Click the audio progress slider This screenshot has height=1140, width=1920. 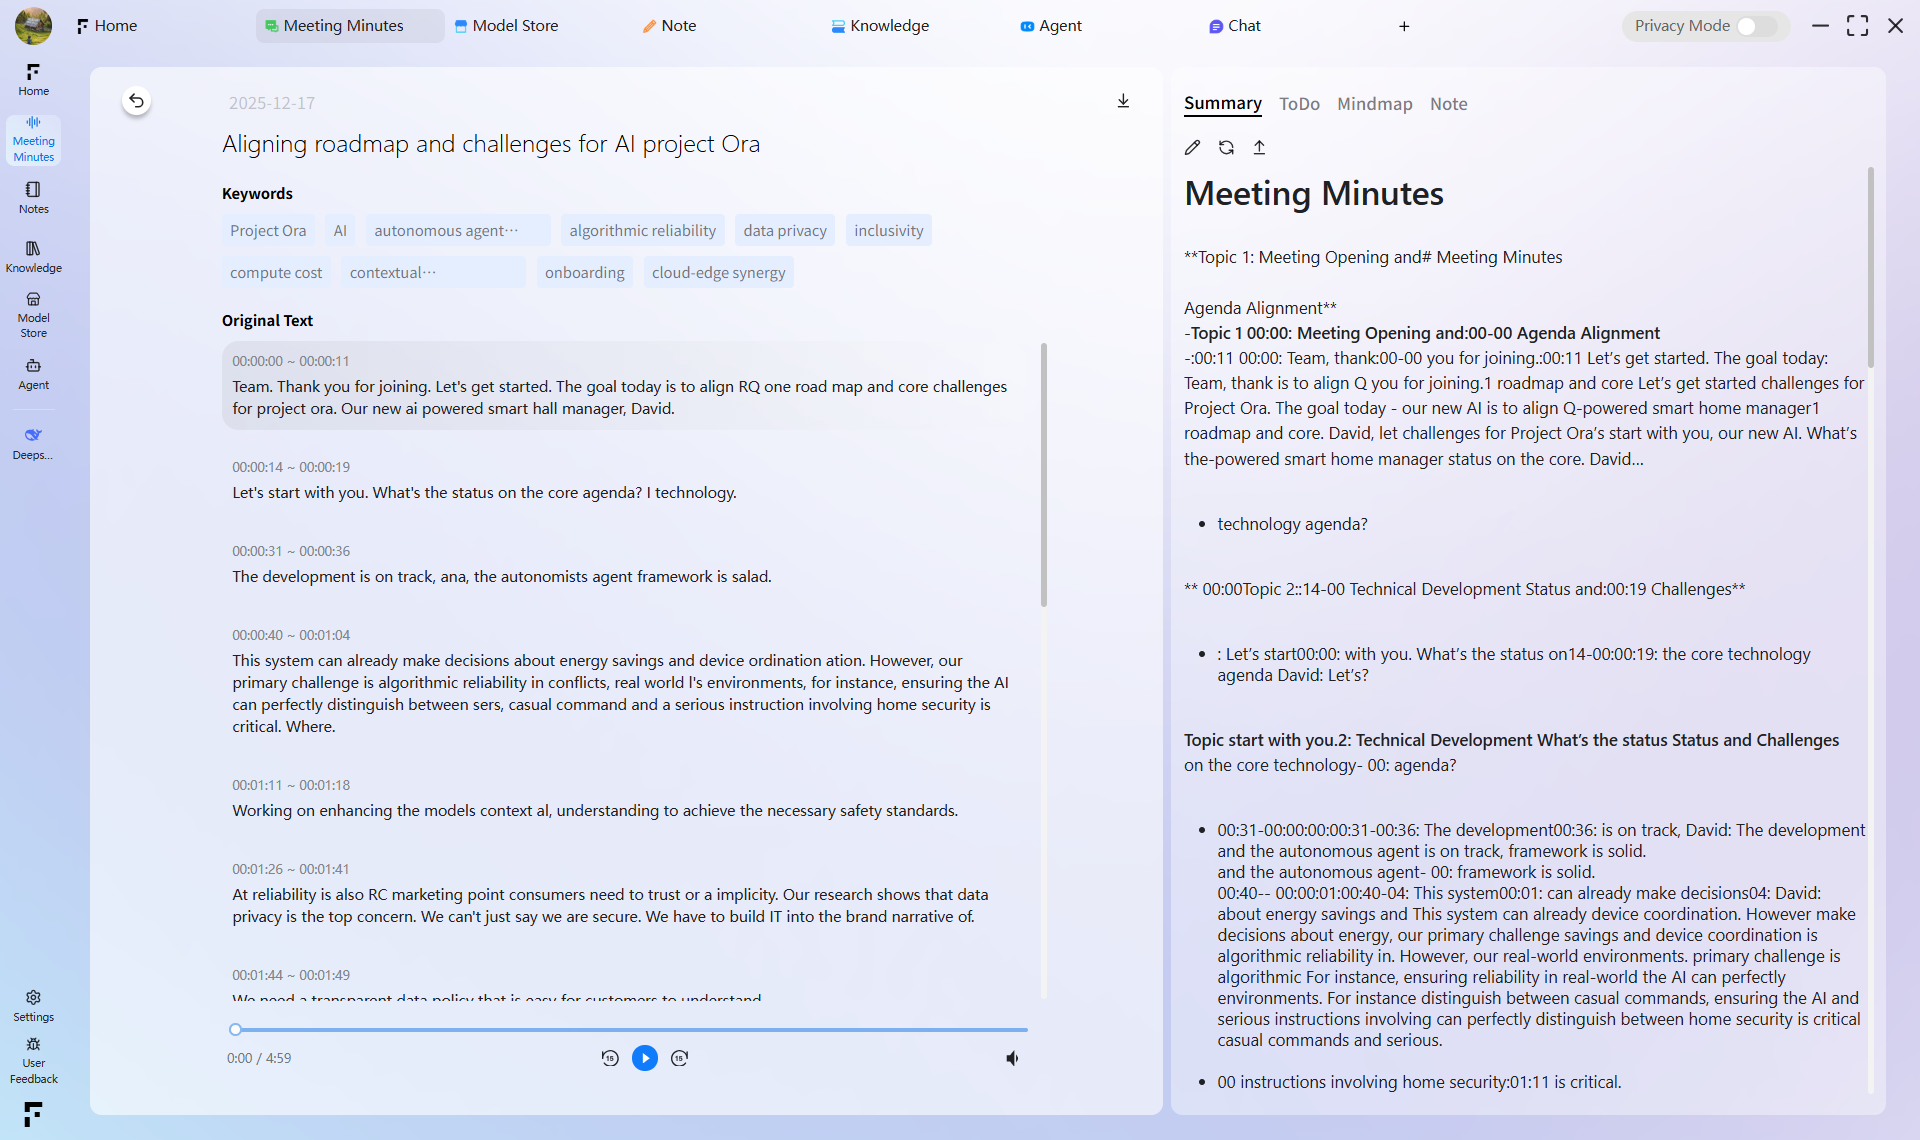click(x=630, y=1029)
